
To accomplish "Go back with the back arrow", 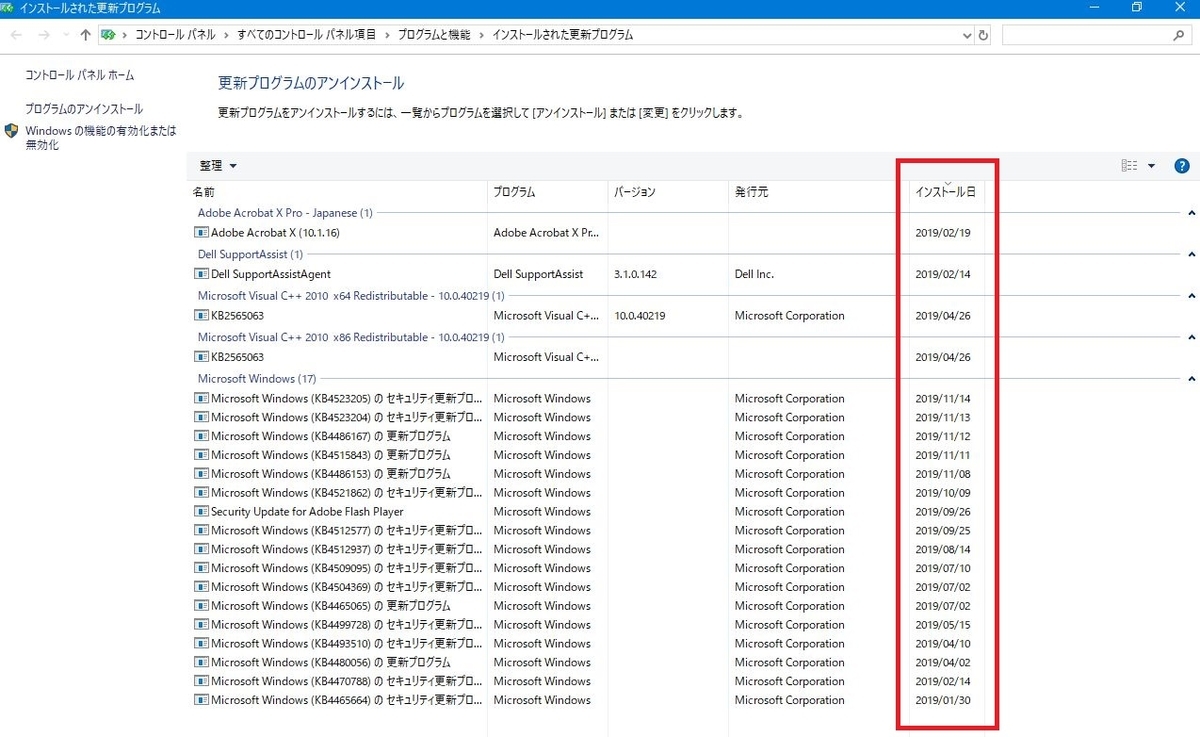I will click(x=17, y=35).
